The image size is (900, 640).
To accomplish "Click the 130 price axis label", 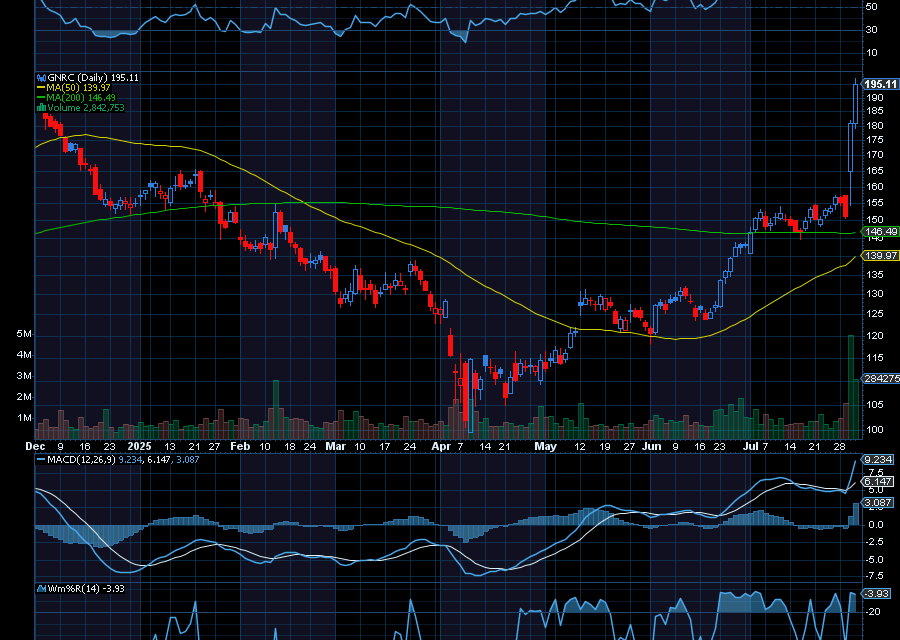I will [875, 293].
